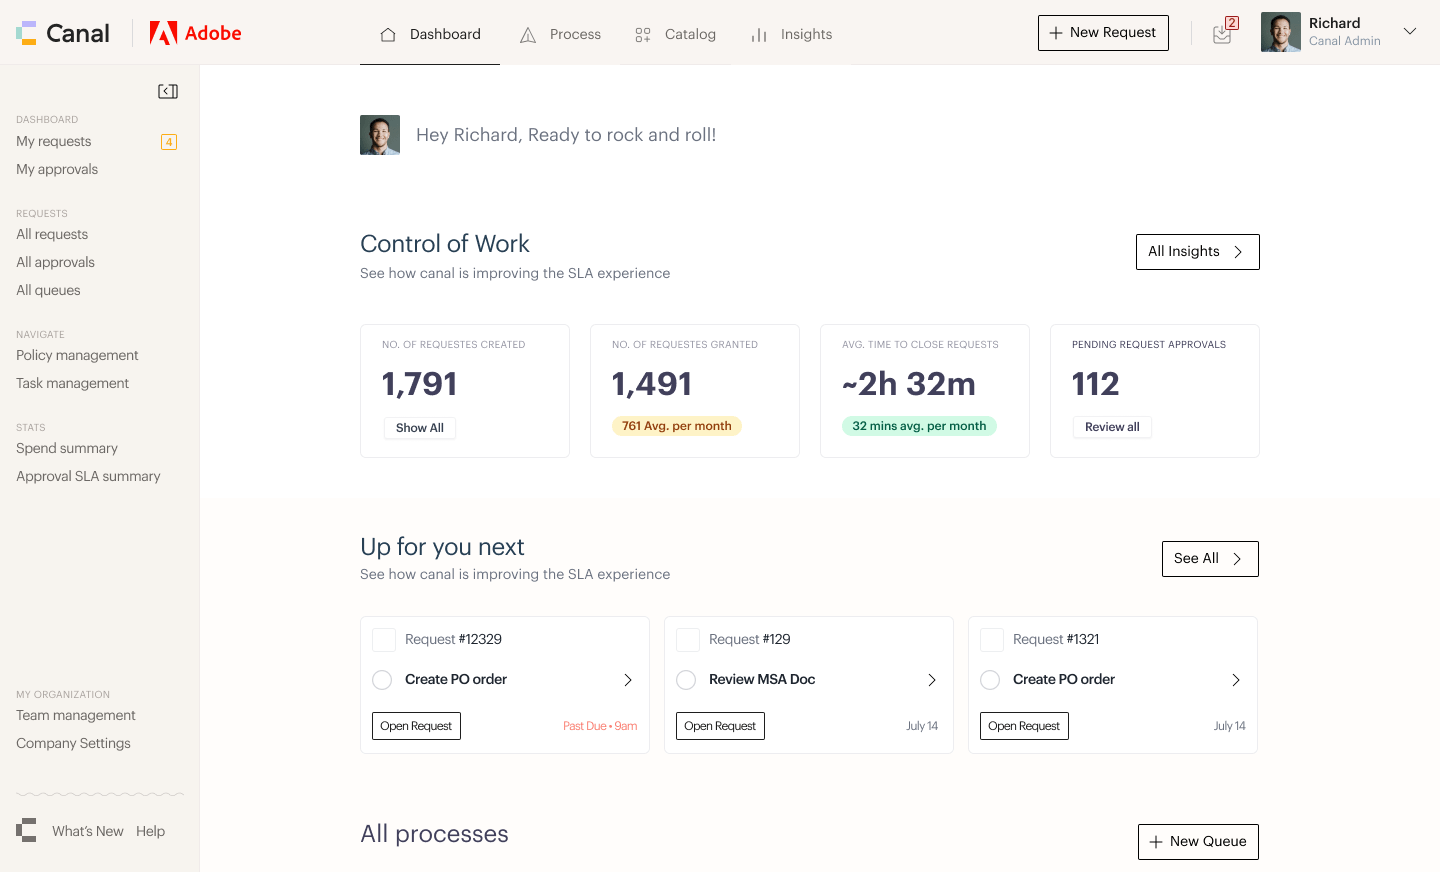1440x872 pixels.
Task: Click the 761 Avg. per month yellow pill
Action: coord(677,426)
